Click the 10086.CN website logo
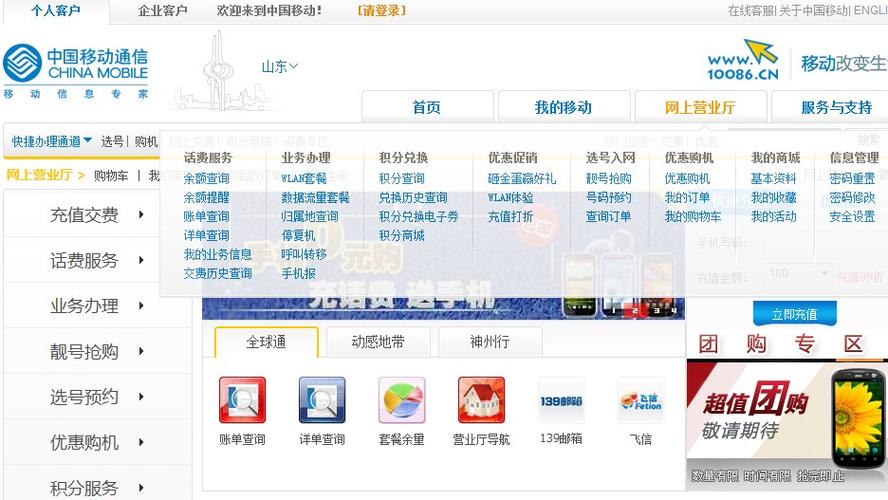Screen dimensions: 888x500 [x=742, y=61]
